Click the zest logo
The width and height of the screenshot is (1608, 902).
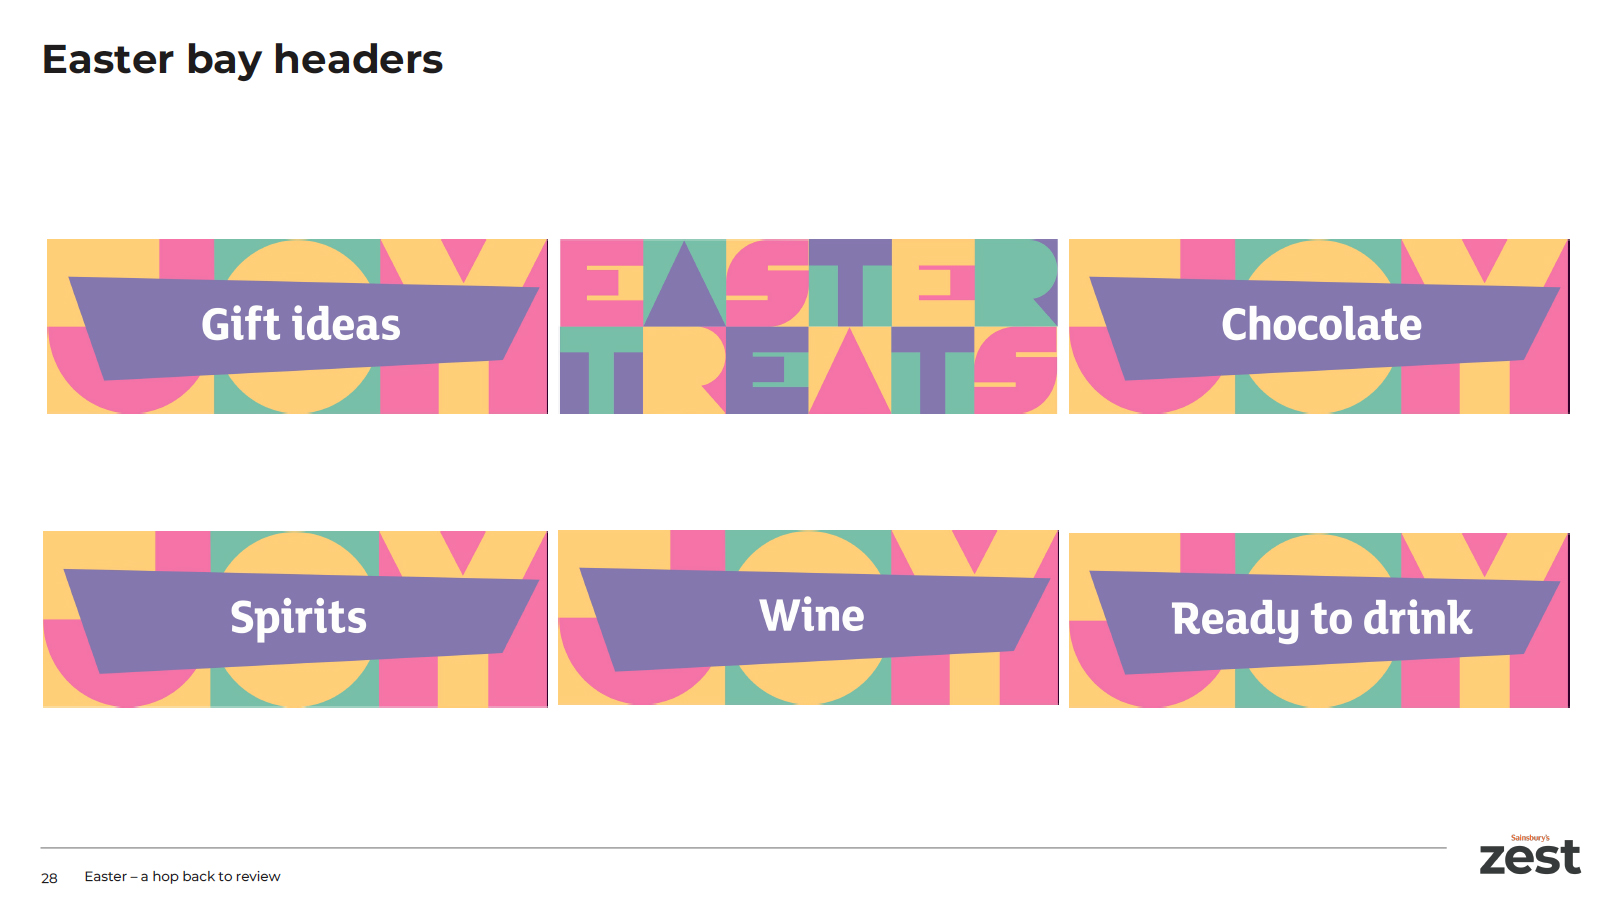point(1530,859)
